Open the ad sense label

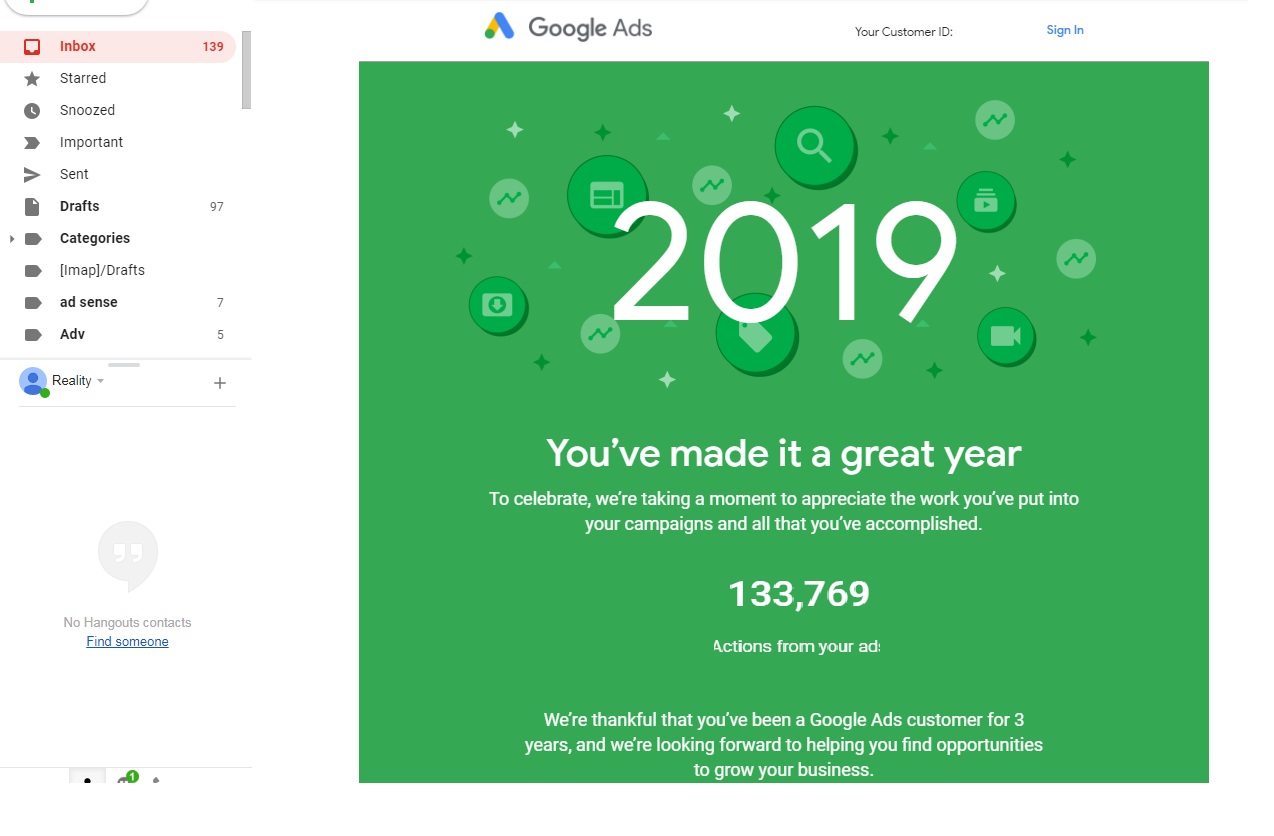[x=88, y=302]
